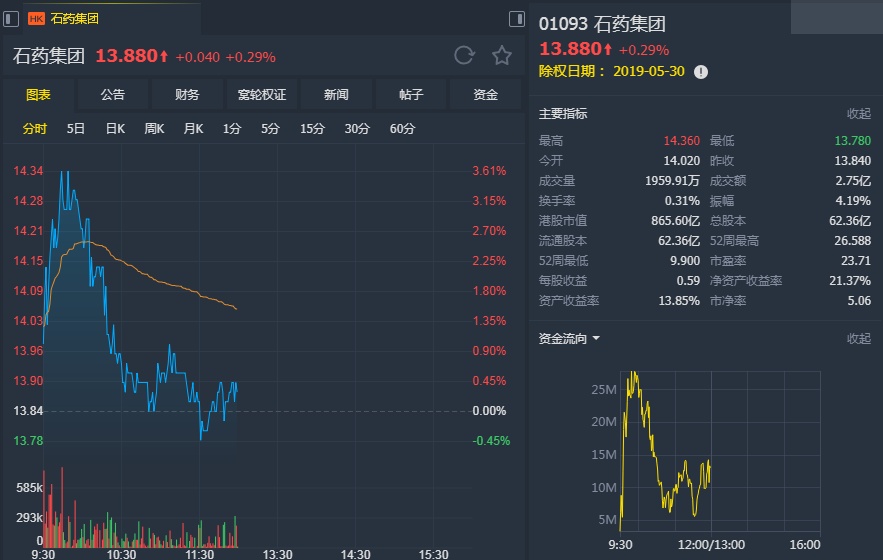Viewport: 883px width, 560px height.
Task: Collapse the 资金流向 section
Action: pos(858,339)
